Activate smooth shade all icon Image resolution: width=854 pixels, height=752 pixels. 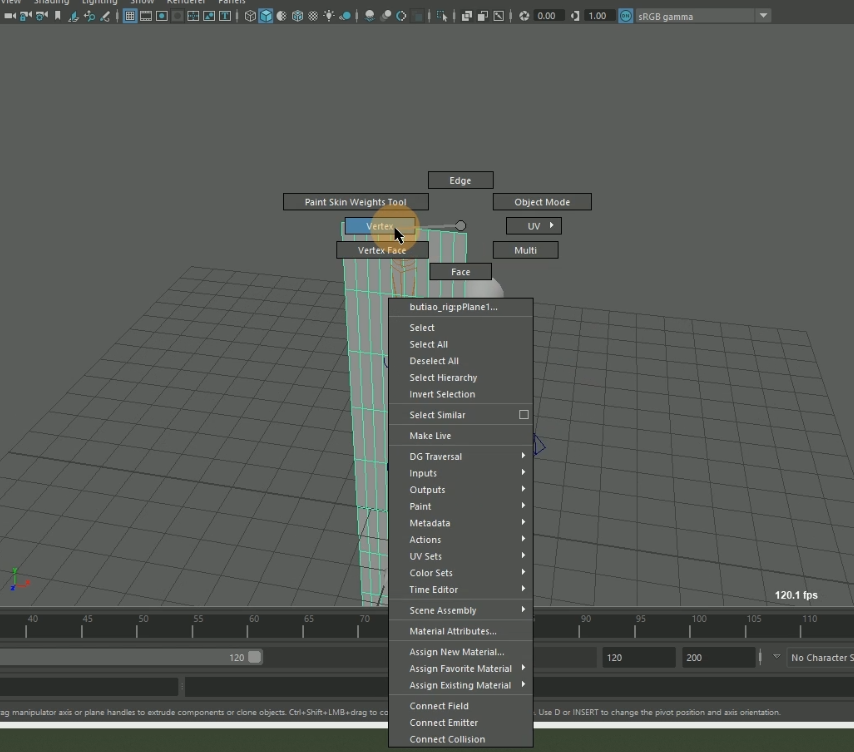tap(266, 16)
